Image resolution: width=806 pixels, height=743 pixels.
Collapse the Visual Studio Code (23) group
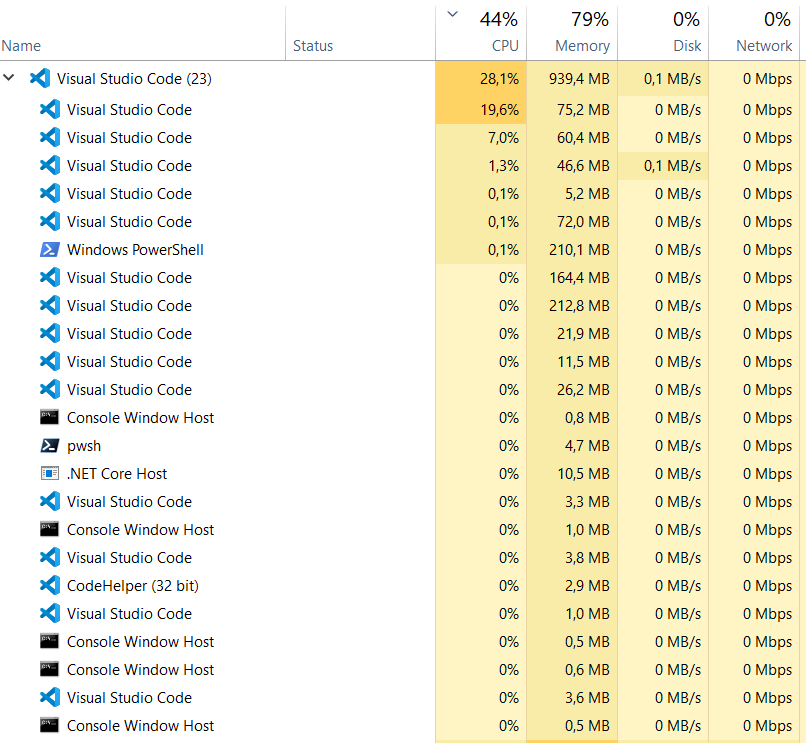tap(9, 78)
